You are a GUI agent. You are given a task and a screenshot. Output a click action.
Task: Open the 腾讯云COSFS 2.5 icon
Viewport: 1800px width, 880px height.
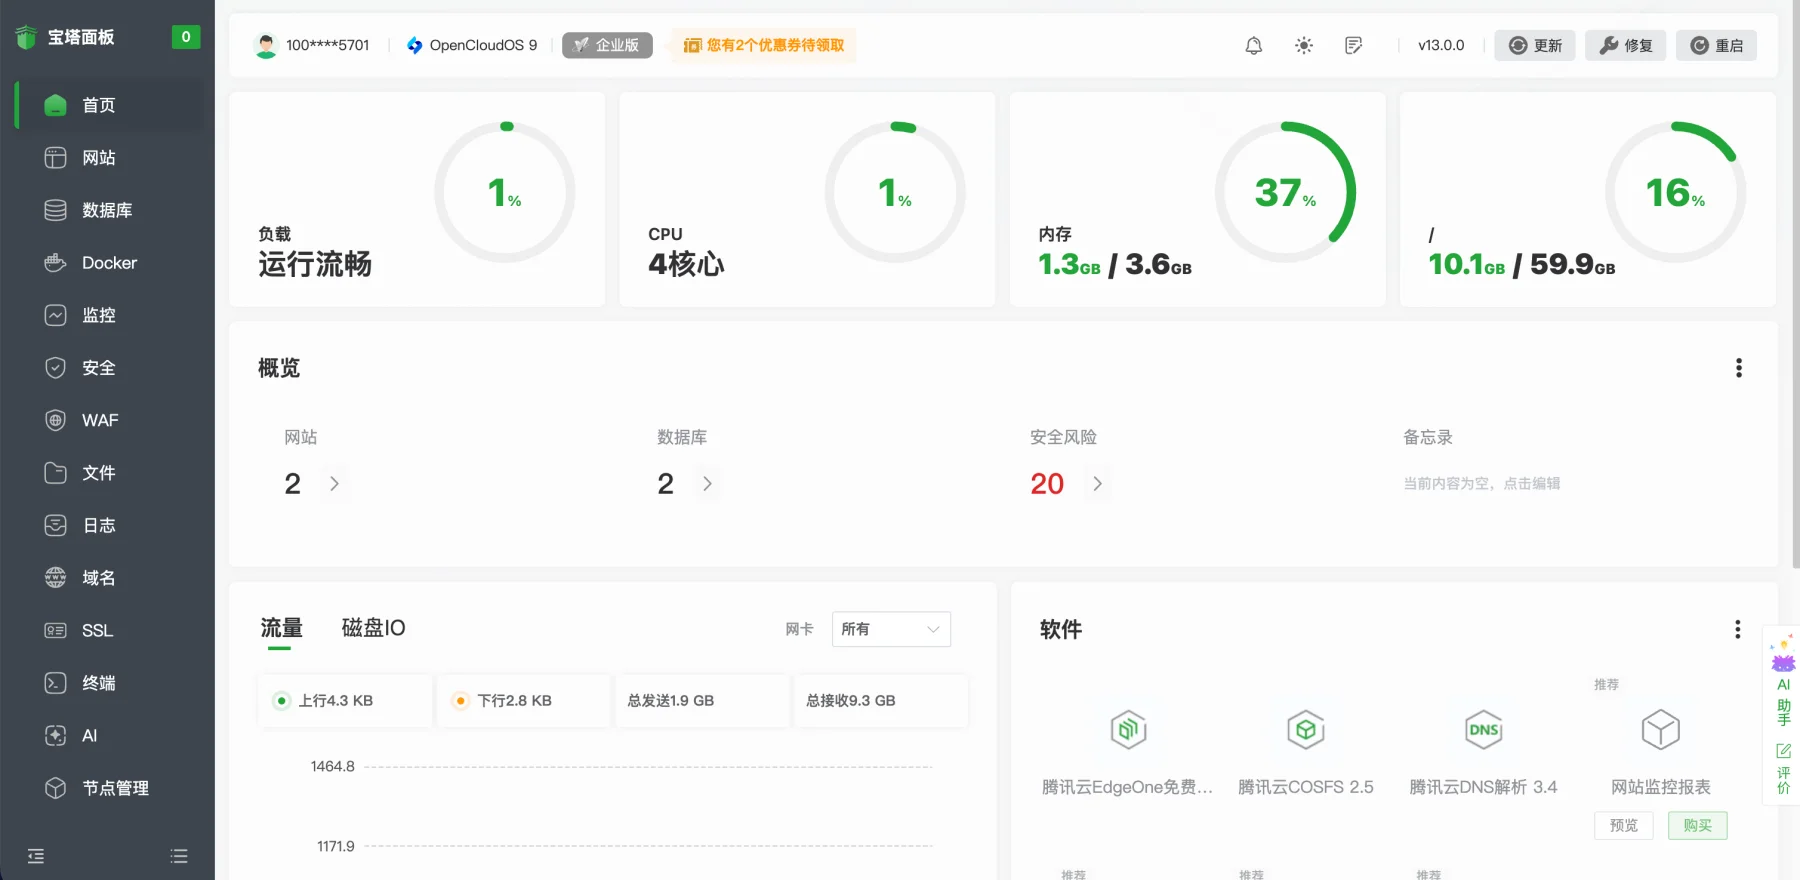click(x=1305, y=730)
